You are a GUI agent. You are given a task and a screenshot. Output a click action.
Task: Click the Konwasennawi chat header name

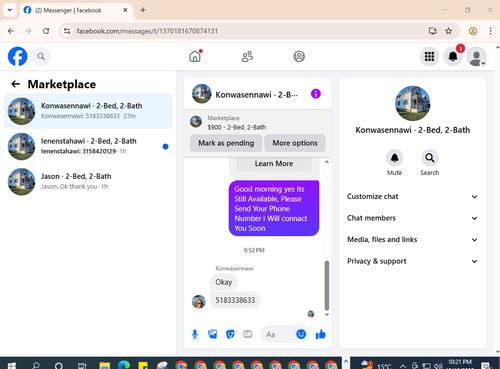tap(257, 95)
